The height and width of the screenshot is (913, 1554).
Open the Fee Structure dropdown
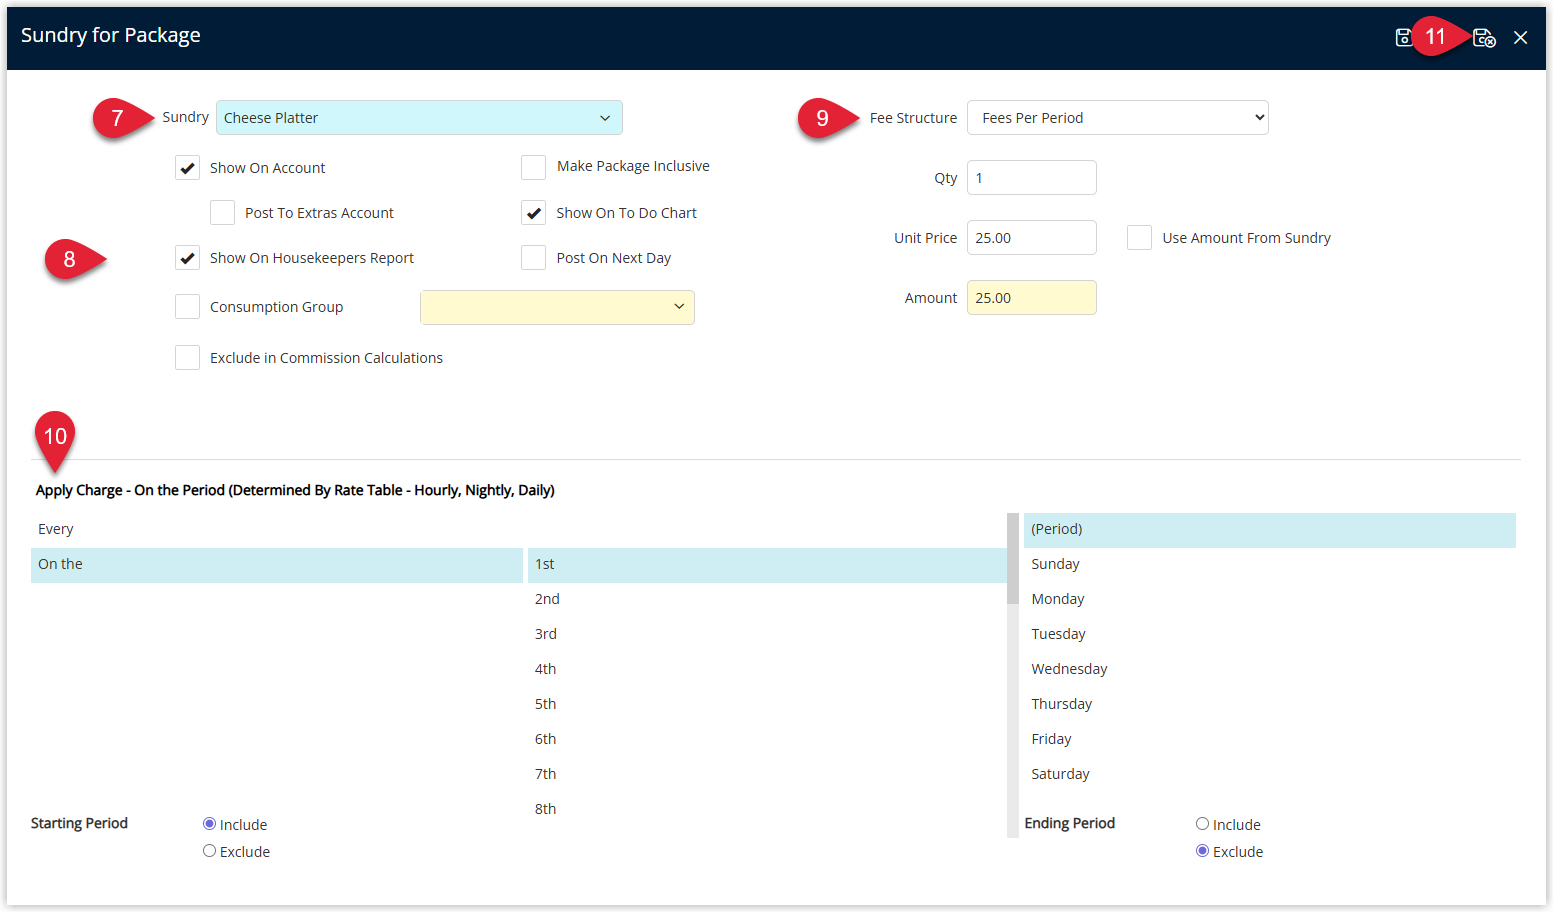coord(1117,118)
